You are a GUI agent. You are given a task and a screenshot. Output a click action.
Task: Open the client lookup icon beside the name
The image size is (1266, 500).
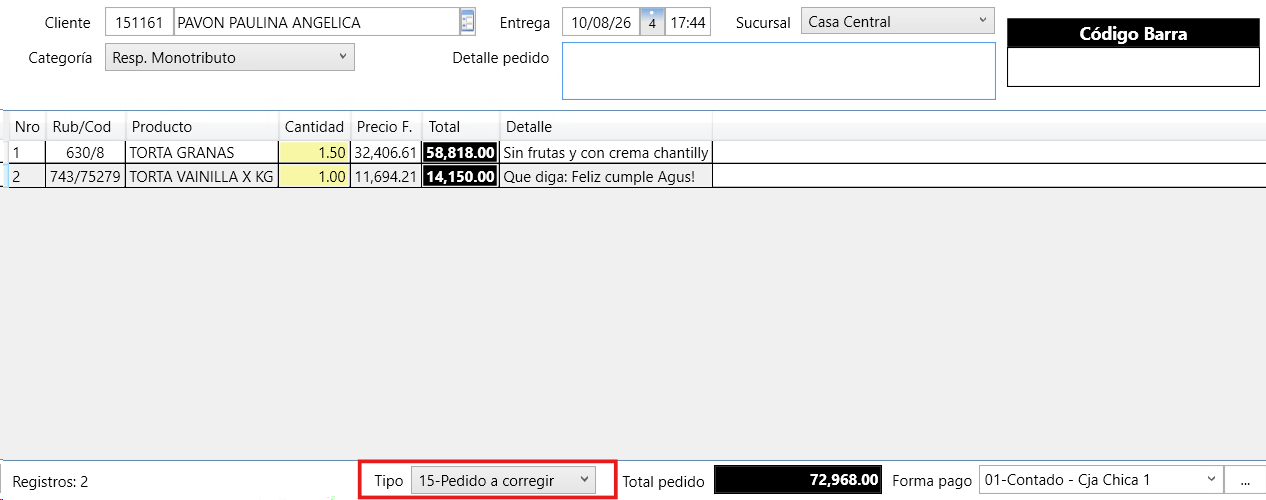click(467, 22)
